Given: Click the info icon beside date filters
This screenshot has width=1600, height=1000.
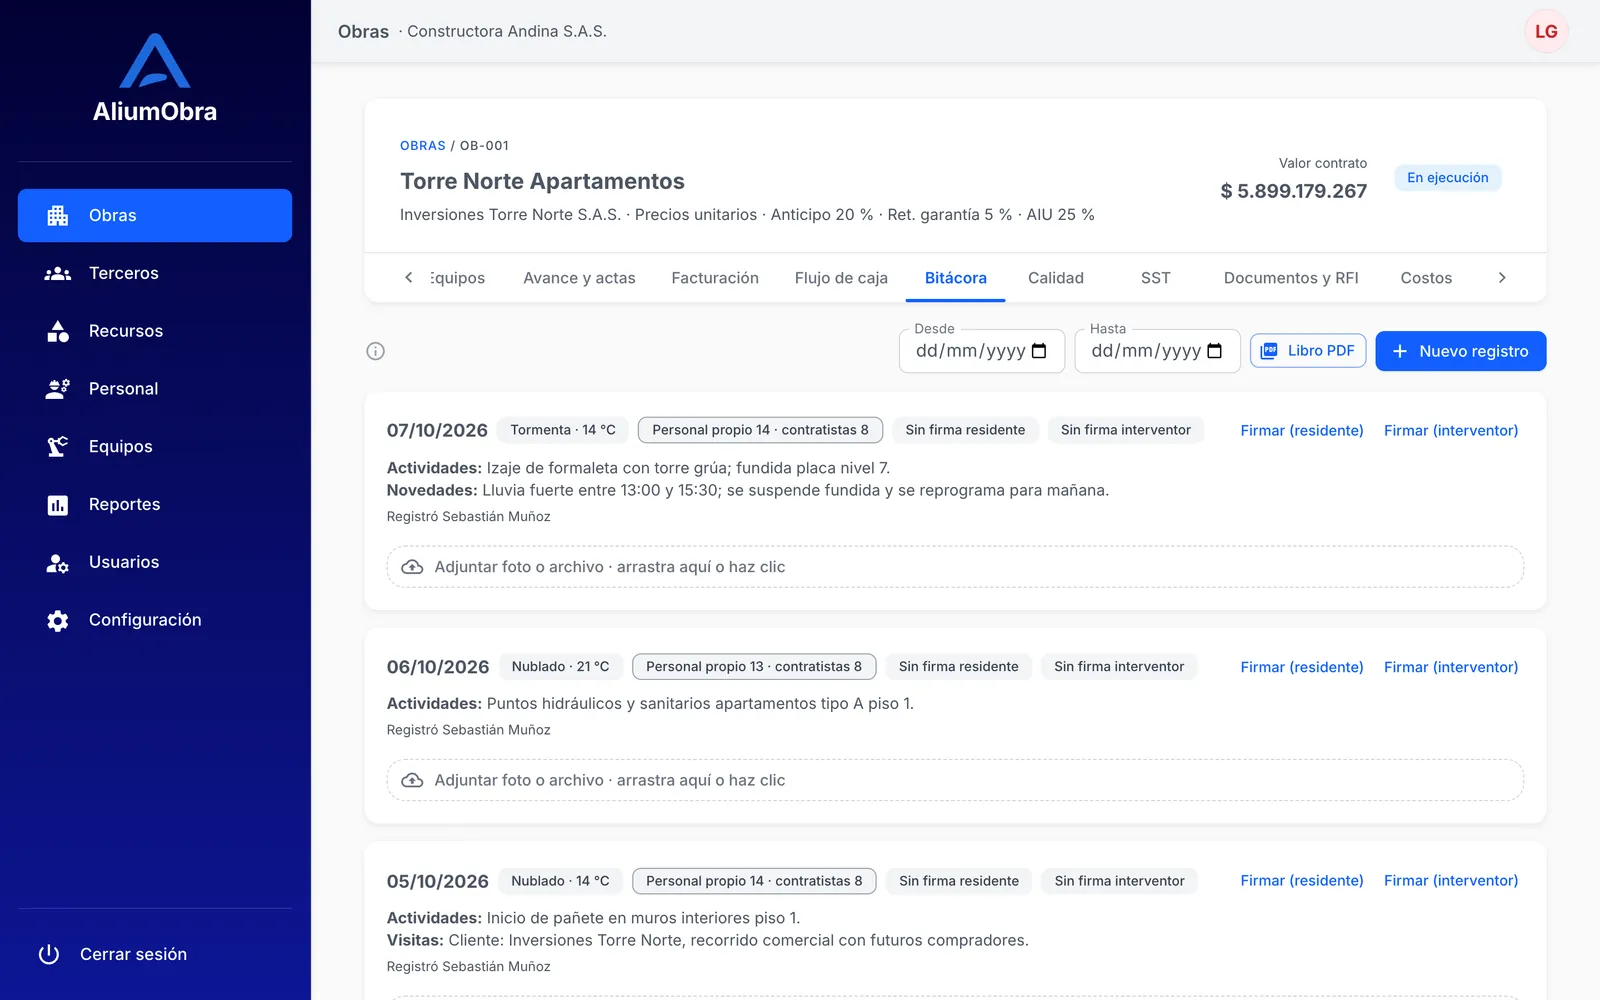Looking at the screenshot, I should [x=376, y=351].
